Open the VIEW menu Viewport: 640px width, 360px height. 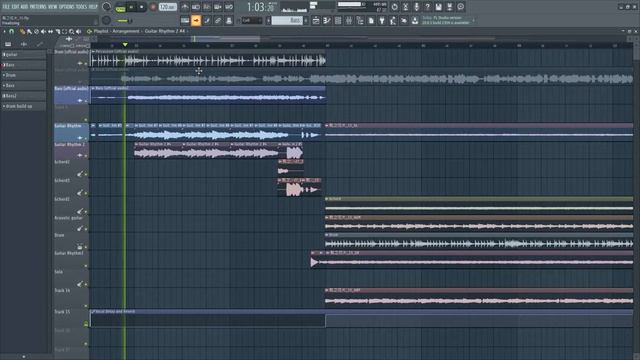pos(53,7)
